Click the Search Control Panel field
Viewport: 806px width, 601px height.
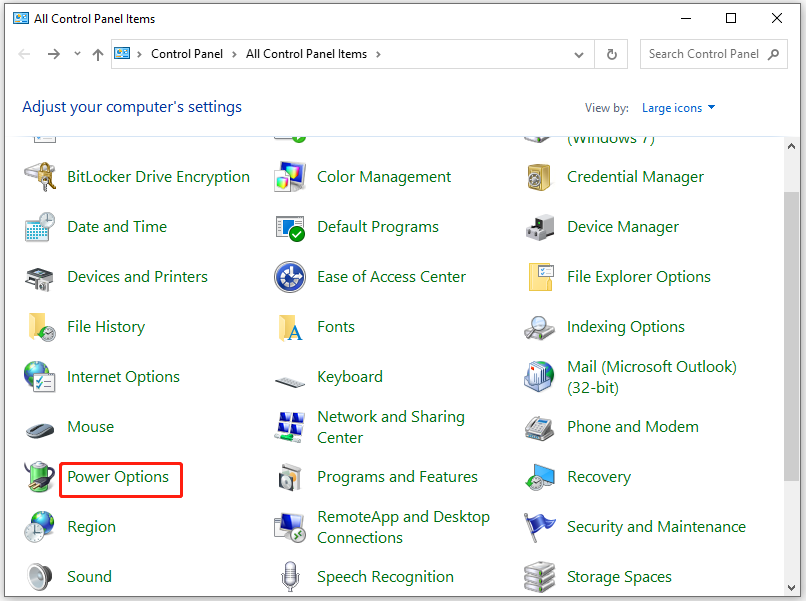(x=713, y=54)
